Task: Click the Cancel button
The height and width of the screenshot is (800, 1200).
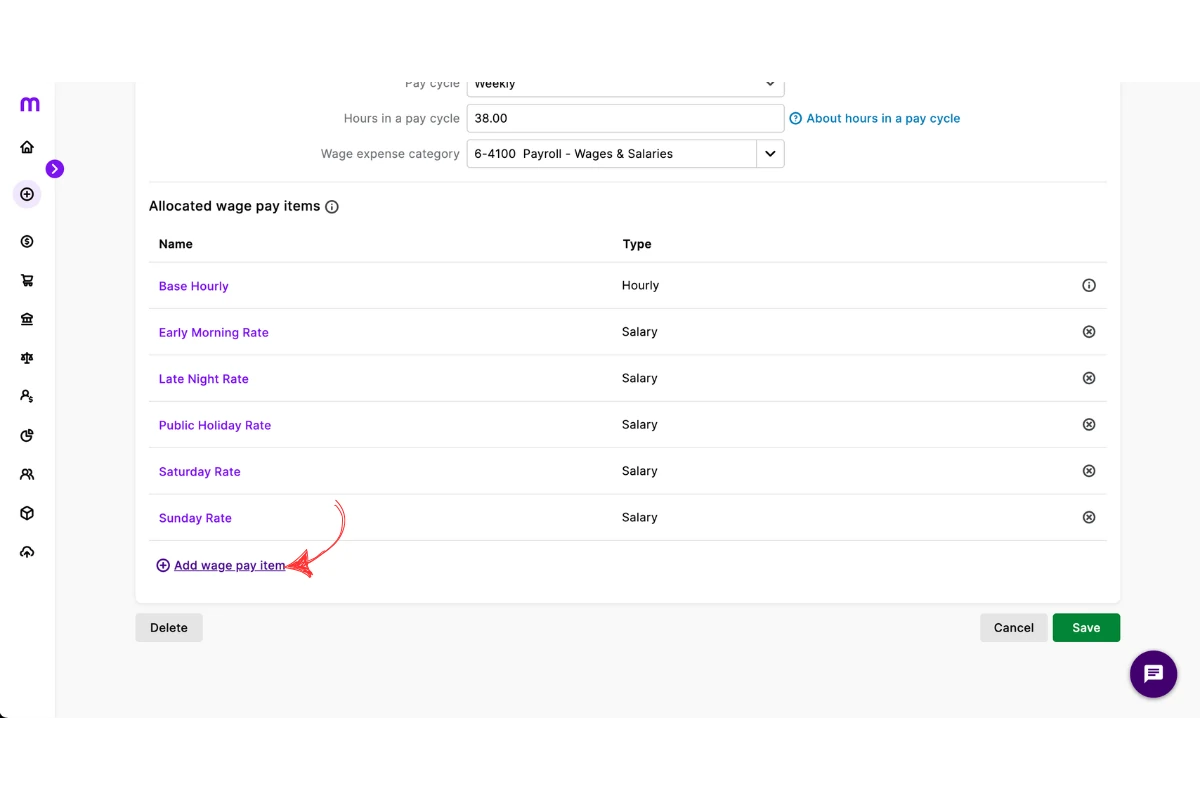Action: pos(1013,627)
